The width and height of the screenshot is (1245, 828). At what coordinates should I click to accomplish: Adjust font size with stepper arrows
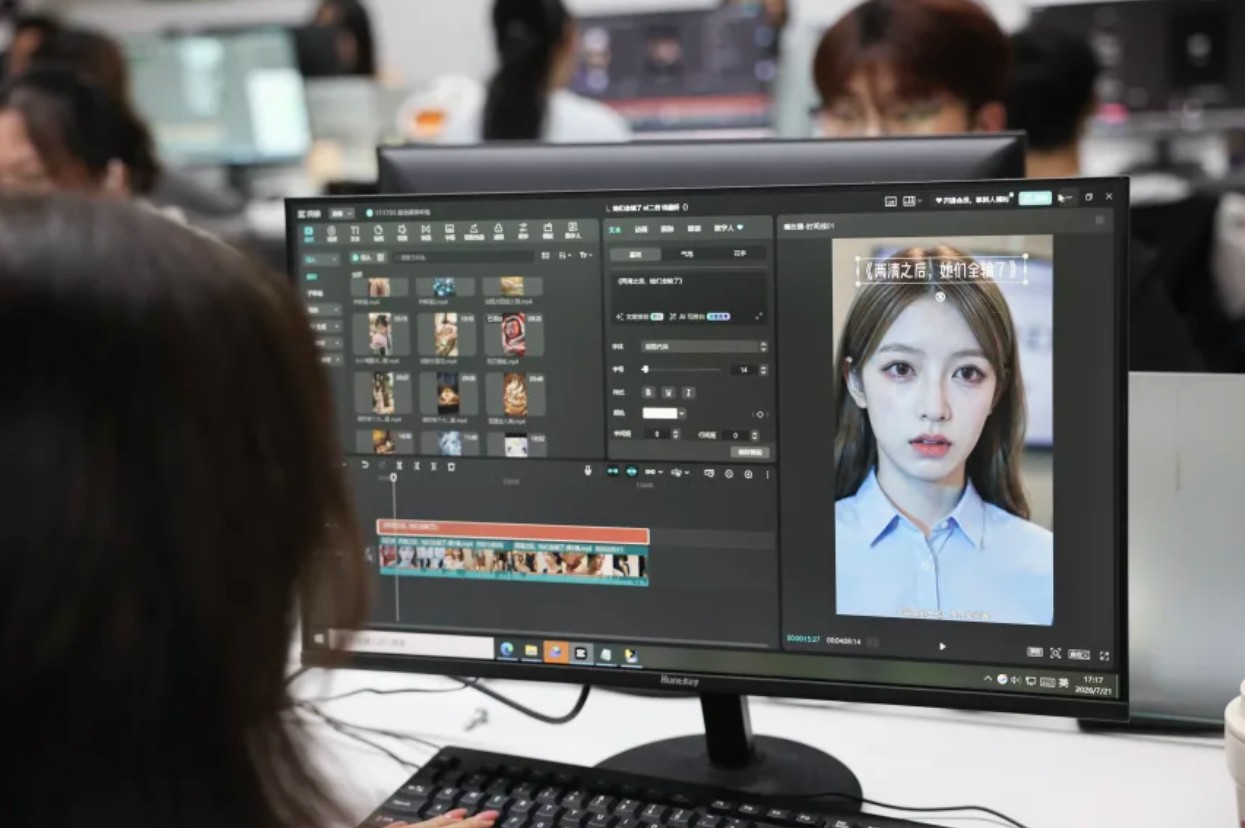(764, 370)
